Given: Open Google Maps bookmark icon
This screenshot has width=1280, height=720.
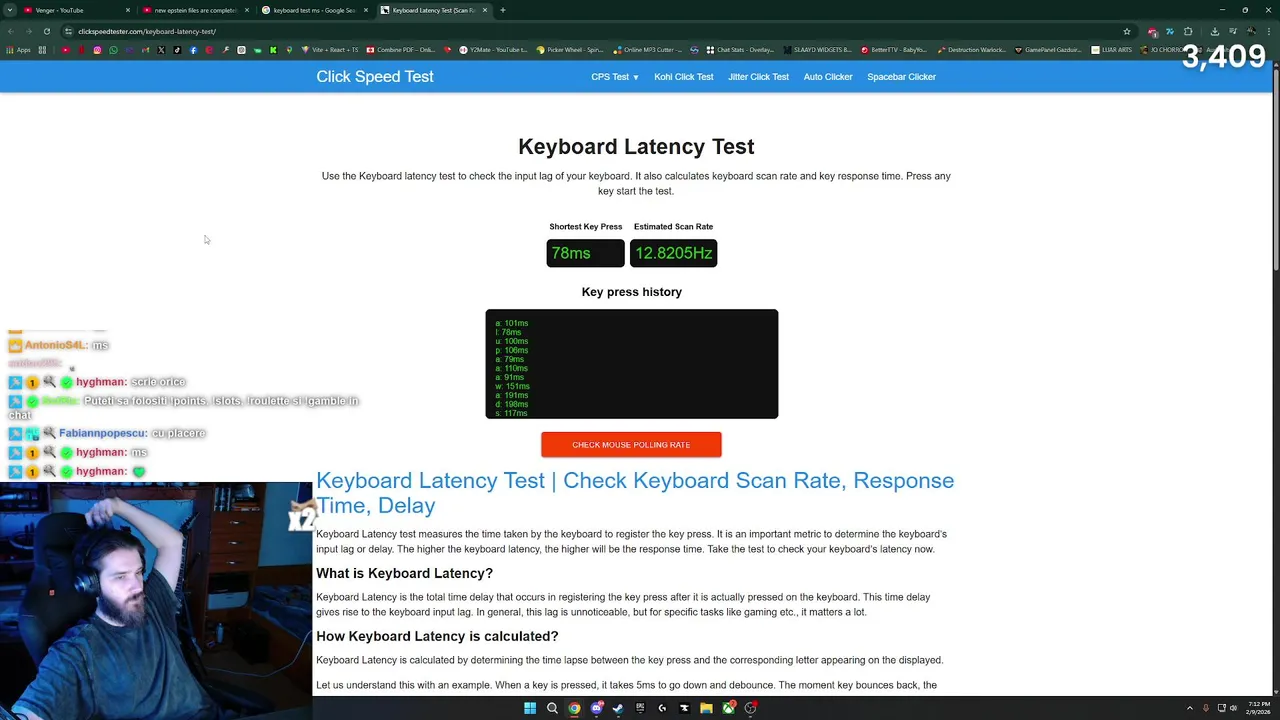Looking at the screenshot, I should tap(289, 50).
